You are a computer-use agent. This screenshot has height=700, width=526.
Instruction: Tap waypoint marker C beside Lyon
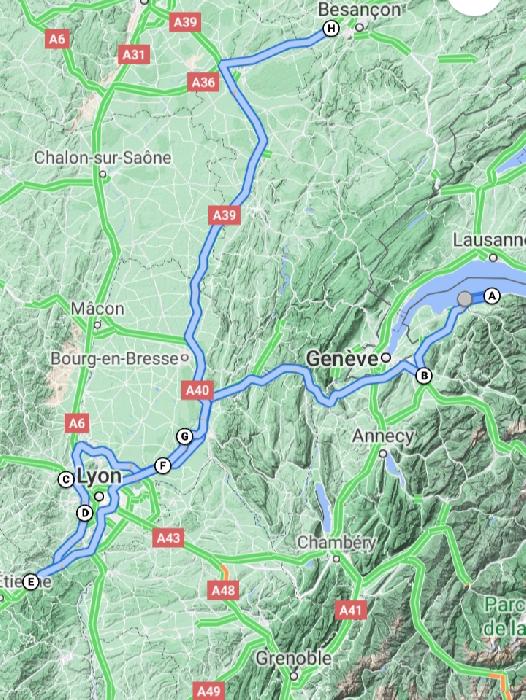66,480
